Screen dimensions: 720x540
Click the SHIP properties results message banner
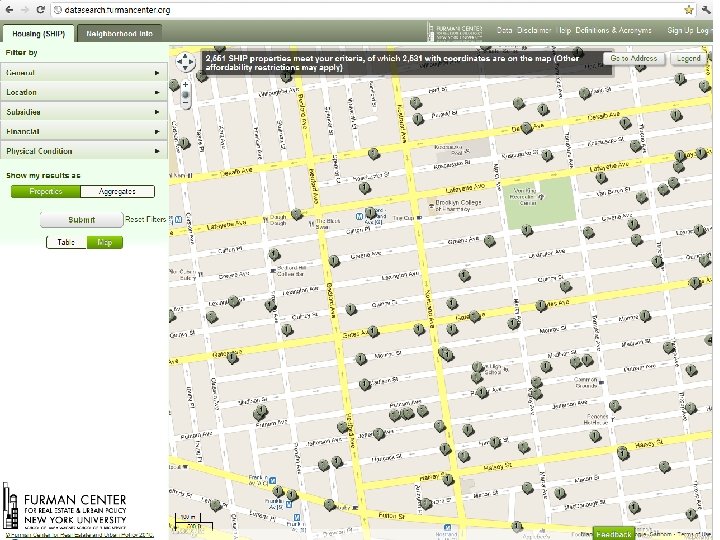pos(406,63)
